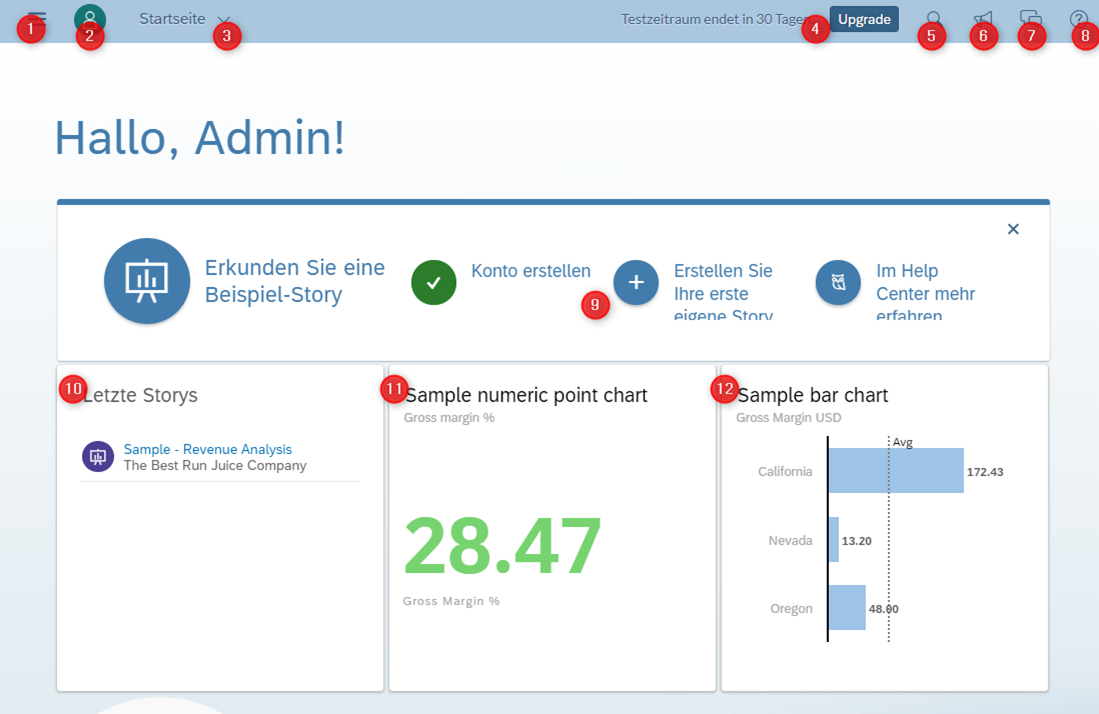Open the help question mark icon
1099x714 pixels.
pos(1079,19)
